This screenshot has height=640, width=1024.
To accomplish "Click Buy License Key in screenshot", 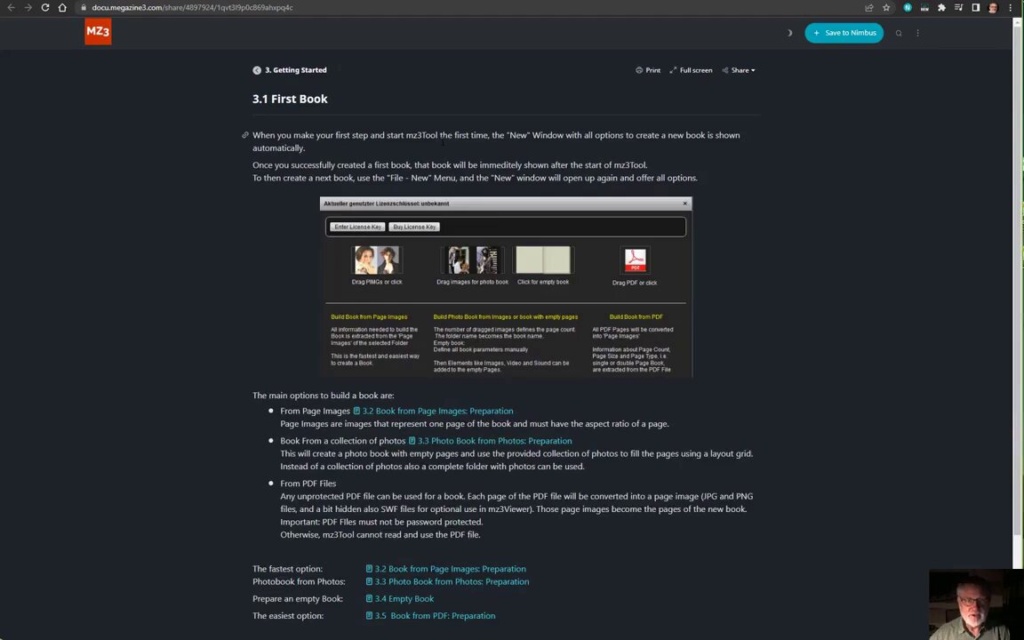I will point(414,227).
